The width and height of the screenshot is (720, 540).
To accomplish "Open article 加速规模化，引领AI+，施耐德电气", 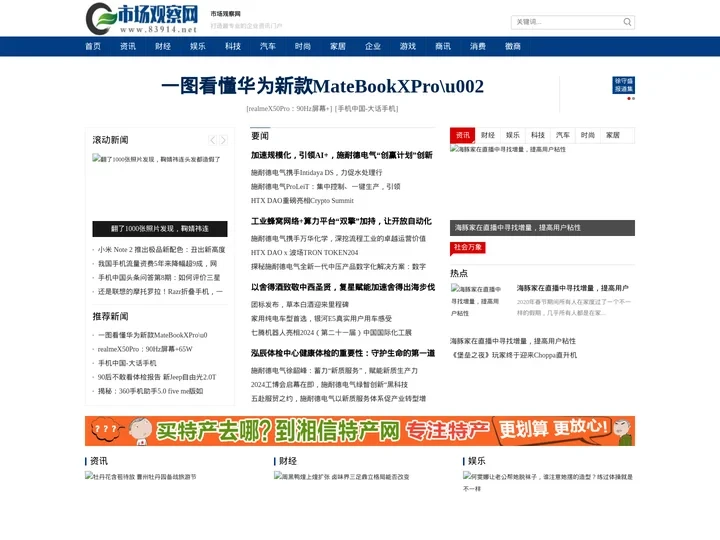I will coord(342,155).
